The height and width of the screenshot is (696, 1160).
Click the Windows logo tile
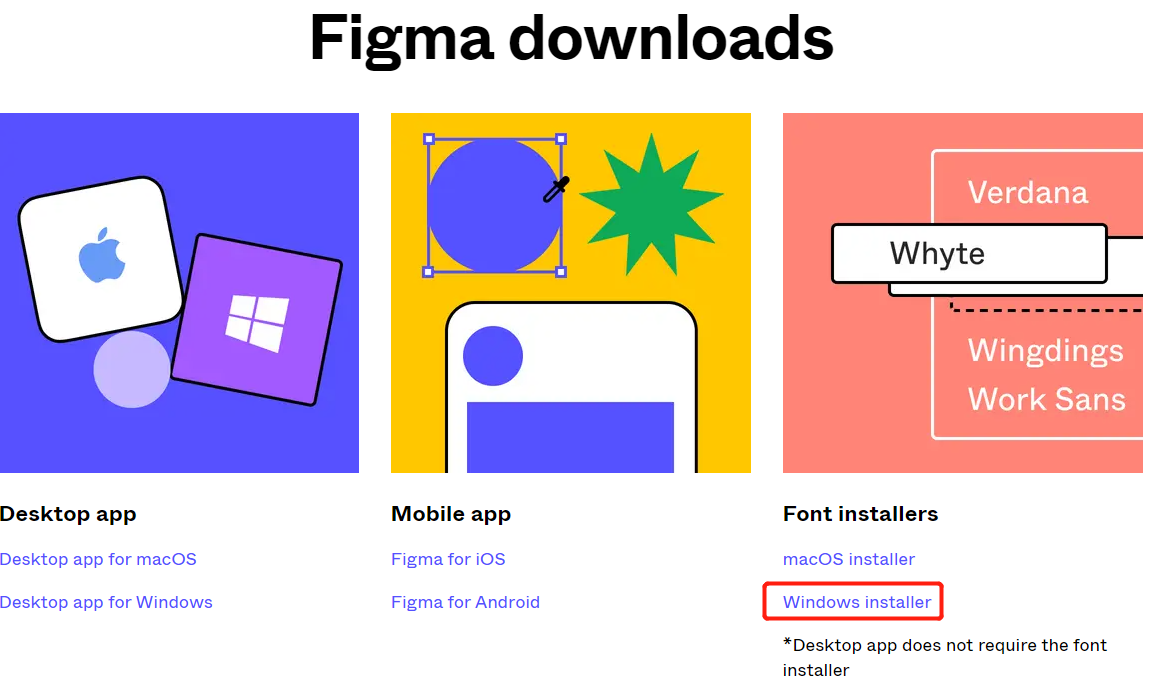[x=257, y=318]
